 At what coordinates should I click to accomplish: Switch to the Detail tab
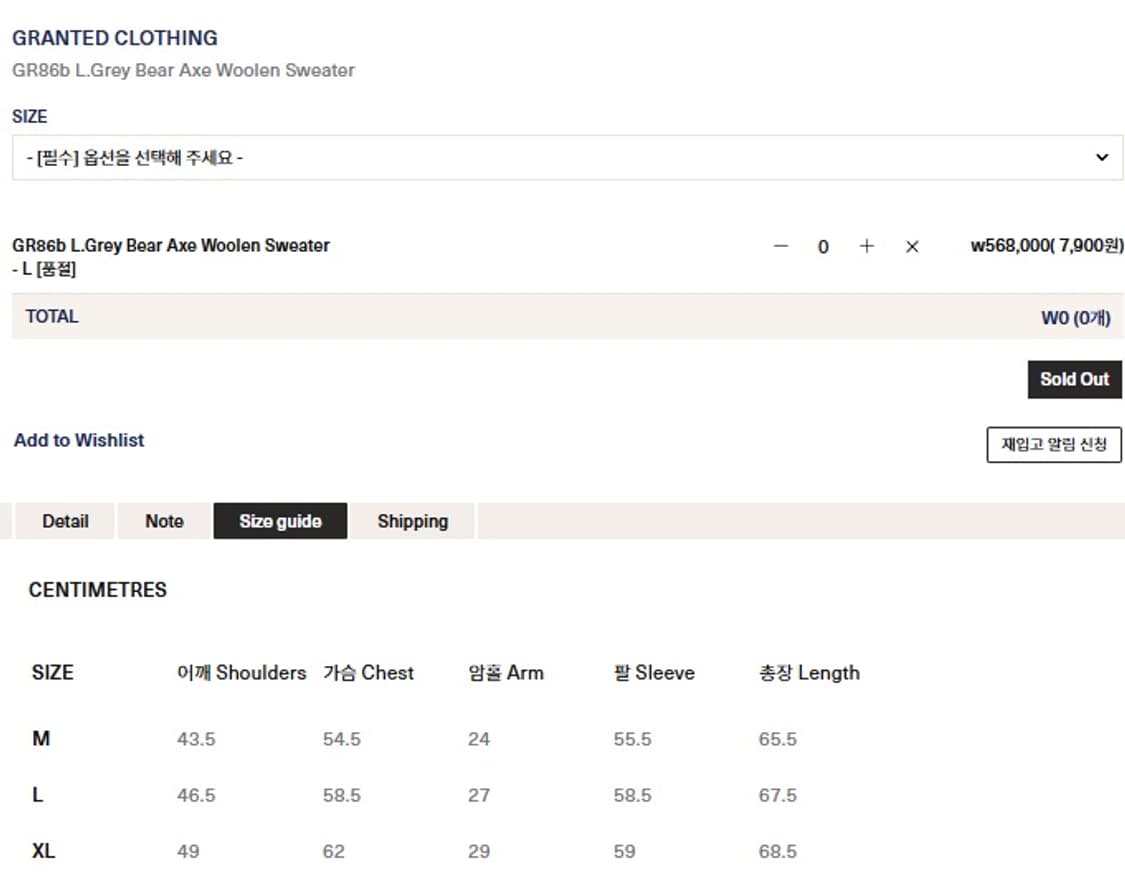(65, 521)
